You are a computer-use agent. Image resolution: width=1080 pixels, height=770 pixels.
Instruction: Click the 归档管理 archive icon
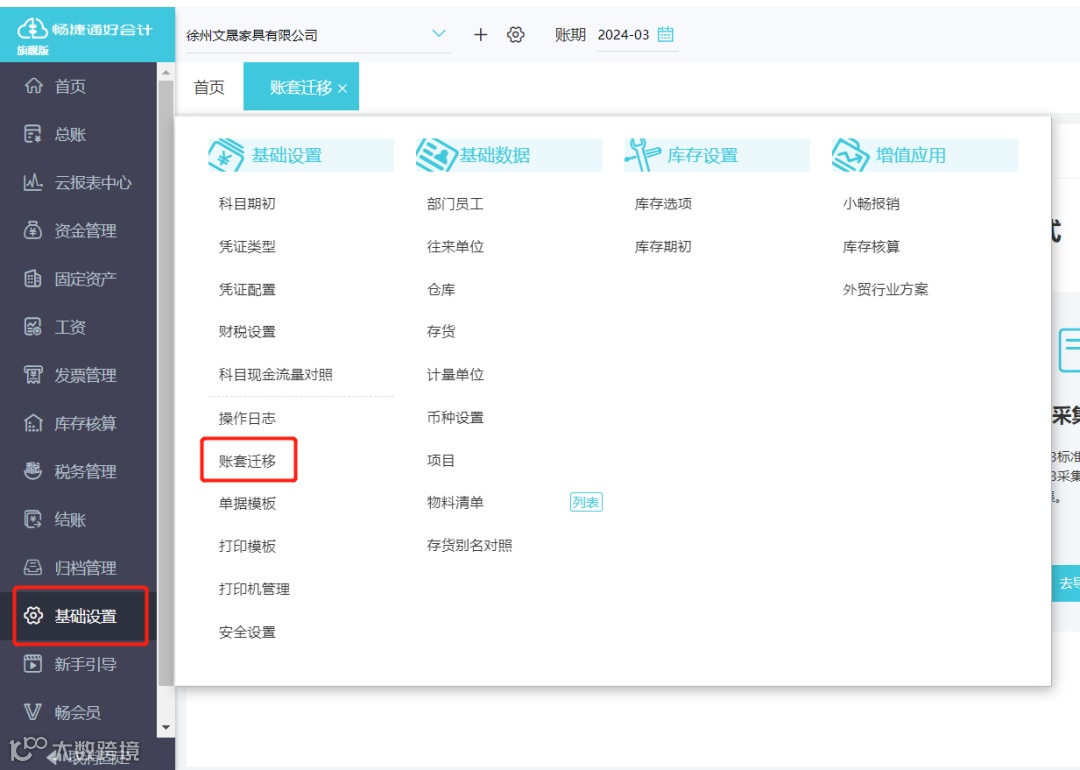pyautogui.click(x=33, y=568)
